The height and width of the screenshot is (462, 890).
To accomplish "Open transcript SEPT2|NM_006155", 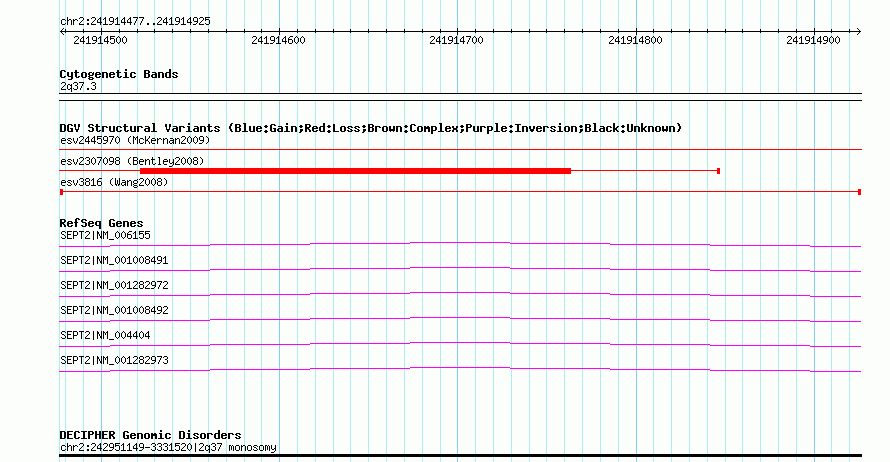I will click(105, 236).
